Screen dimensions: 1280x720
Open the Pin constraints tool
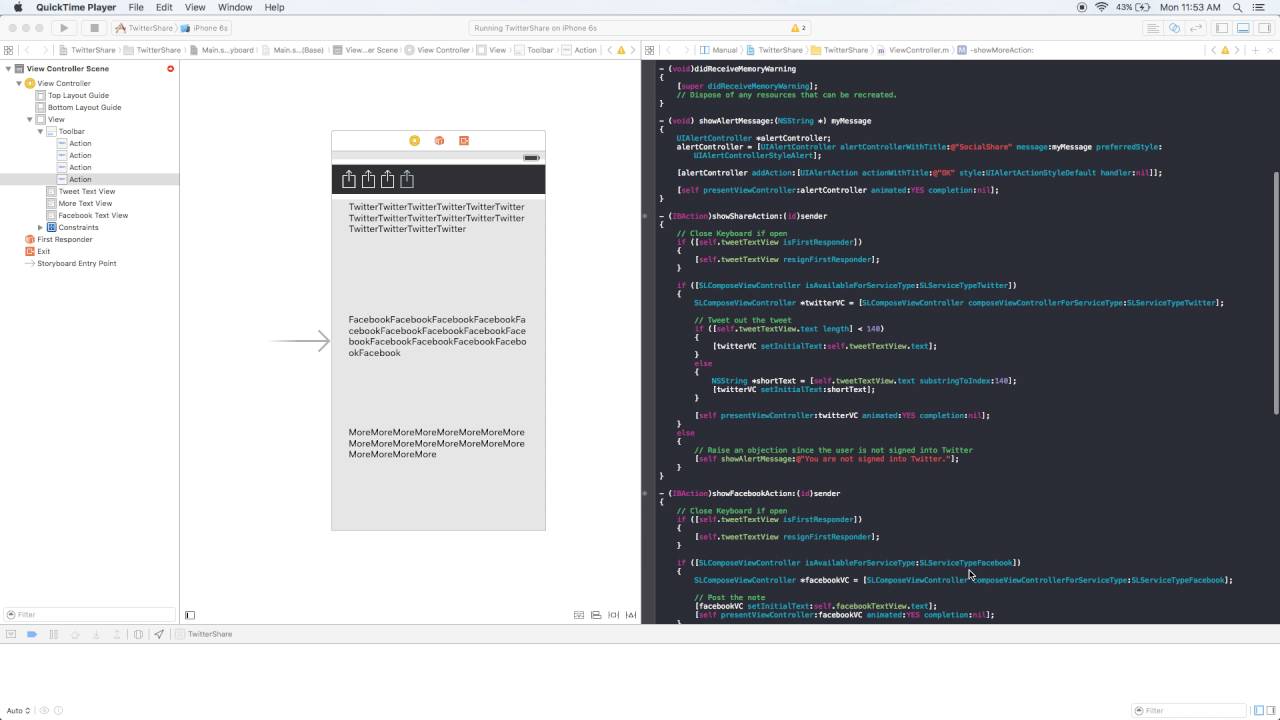tap(614, 615)
